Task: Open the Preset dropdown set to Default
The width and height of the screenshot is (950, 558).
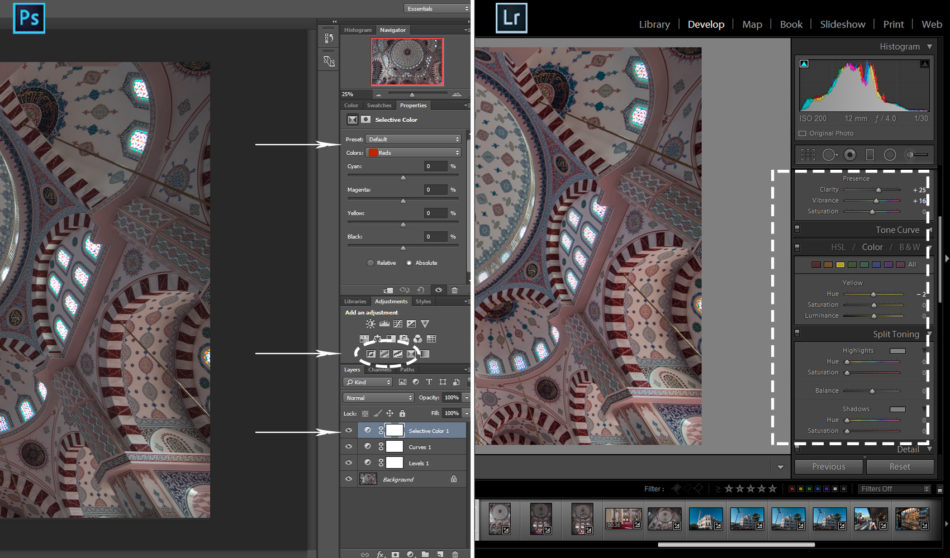Action: (x=414, y=139)
